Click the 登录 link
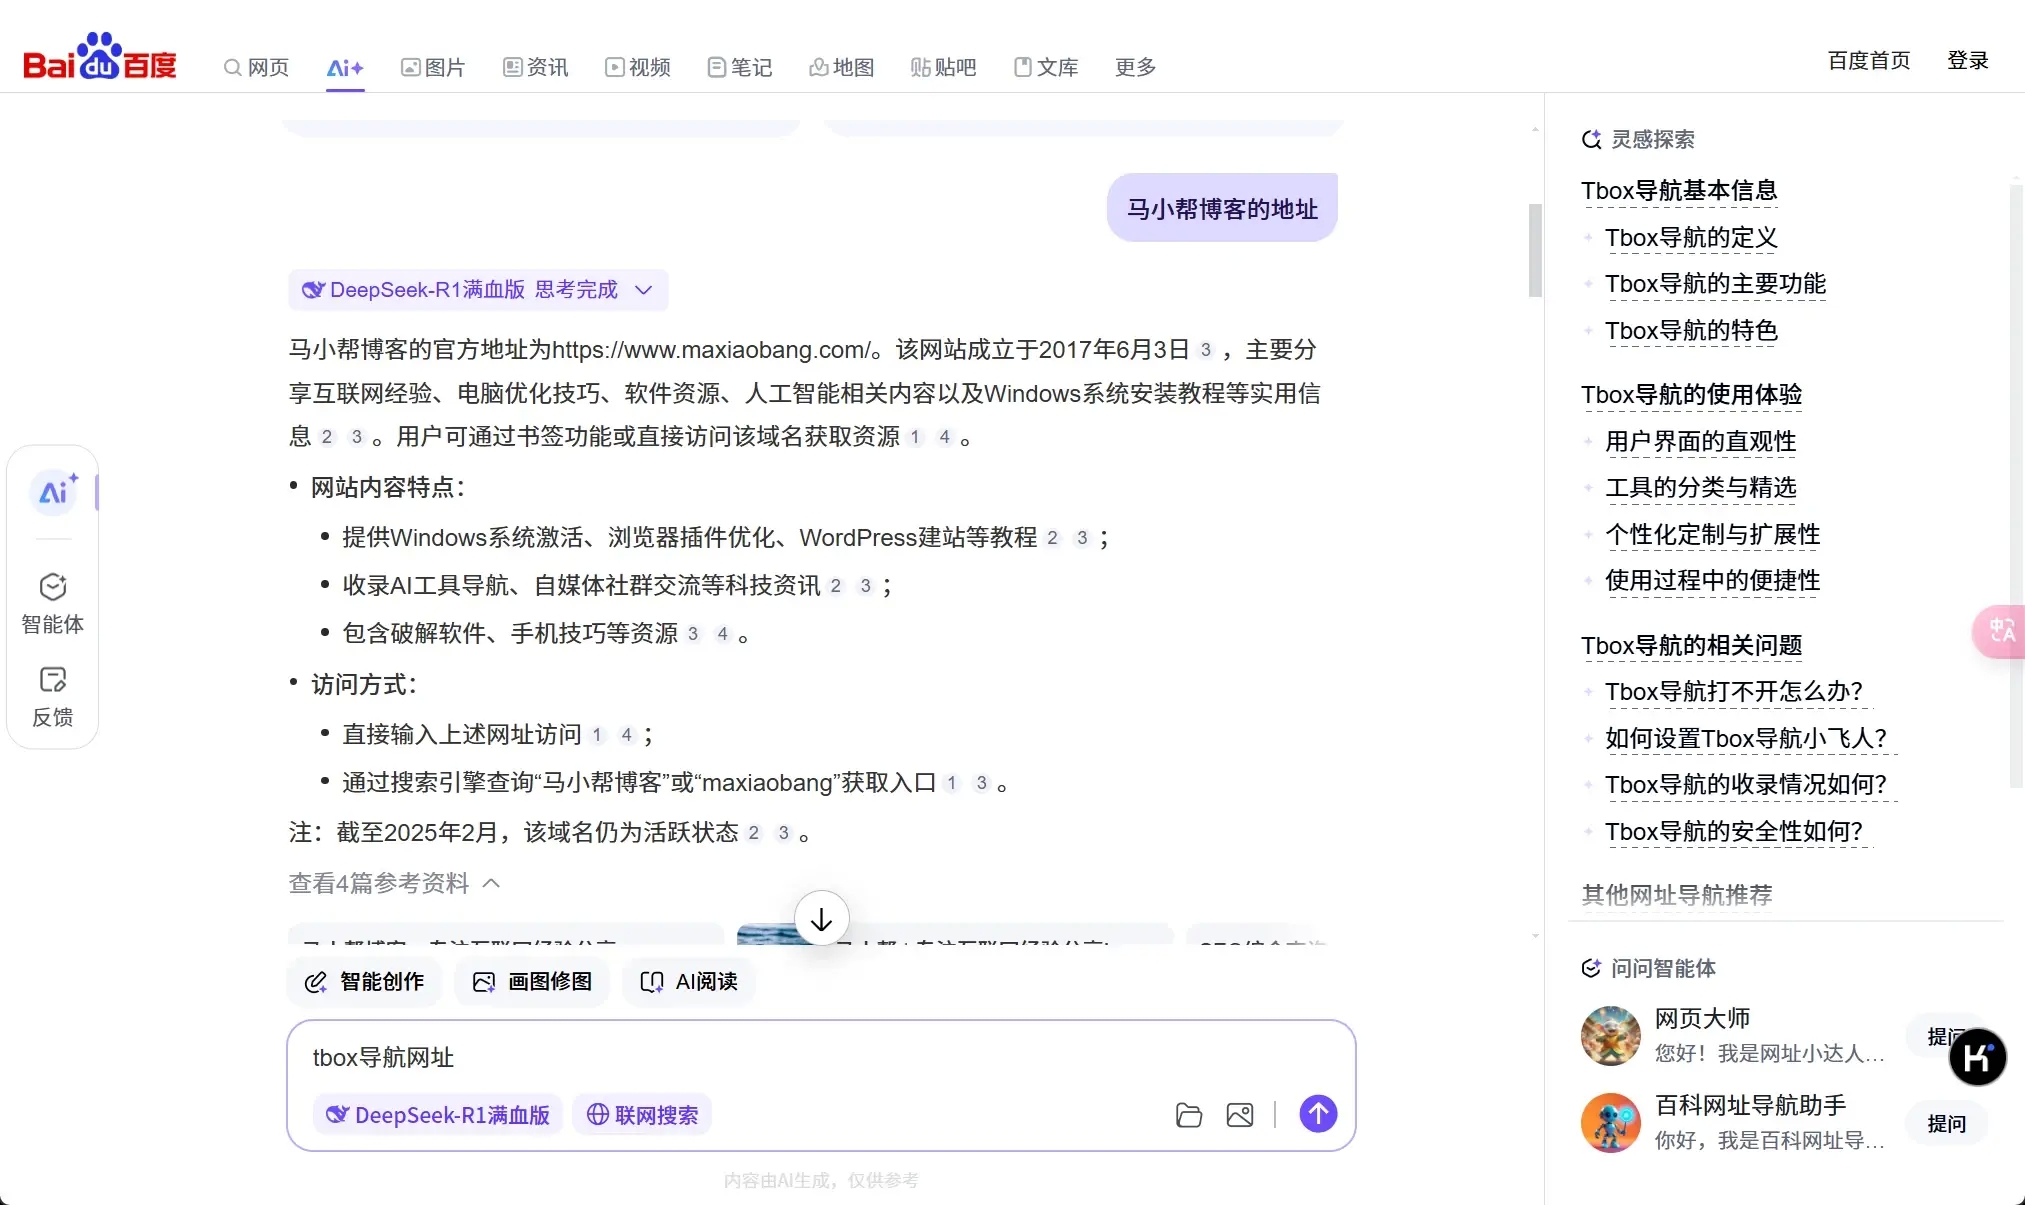Image resolution: width=2025 pixels, height=1205 pixels. coord(1967,61)
